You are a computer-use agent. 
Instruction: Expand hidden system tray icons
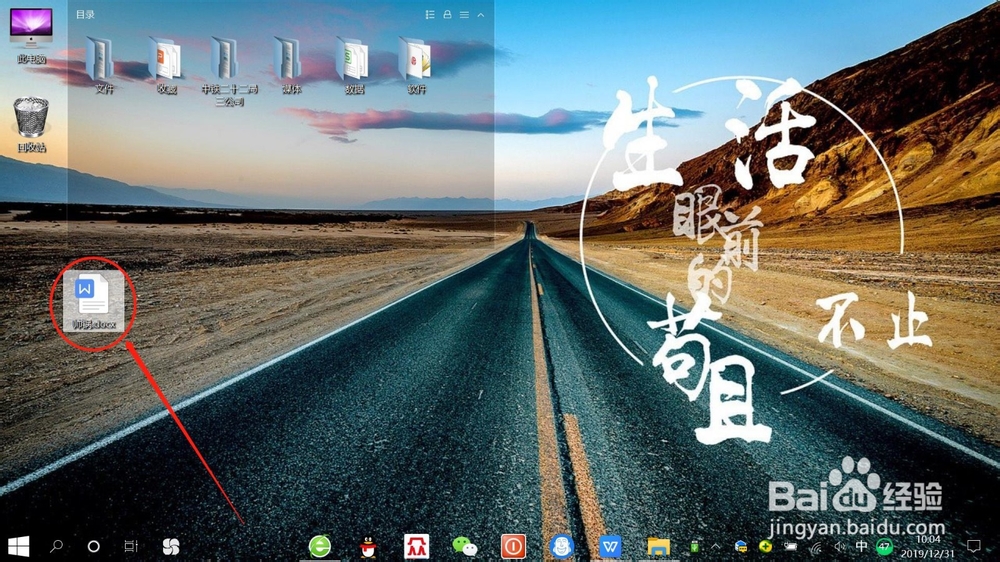point(716,546)
